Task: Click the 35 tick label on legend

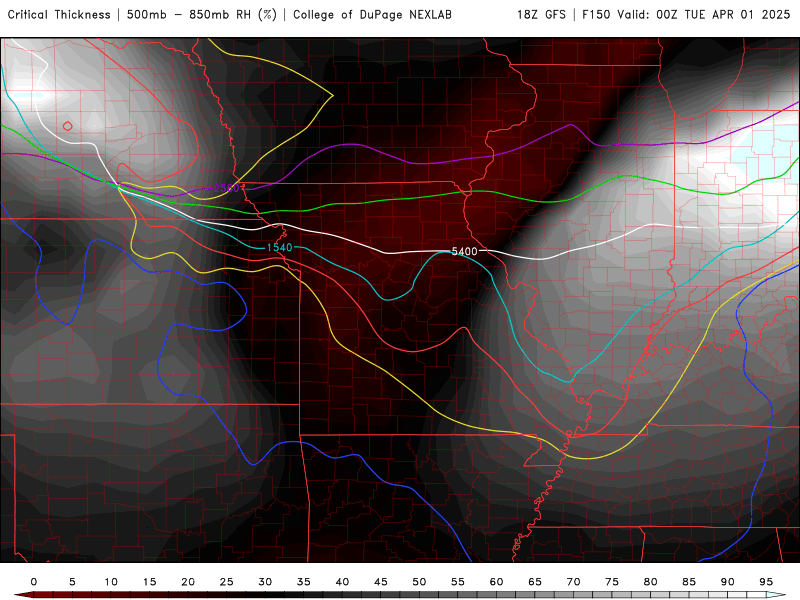Action: [304, 582]
